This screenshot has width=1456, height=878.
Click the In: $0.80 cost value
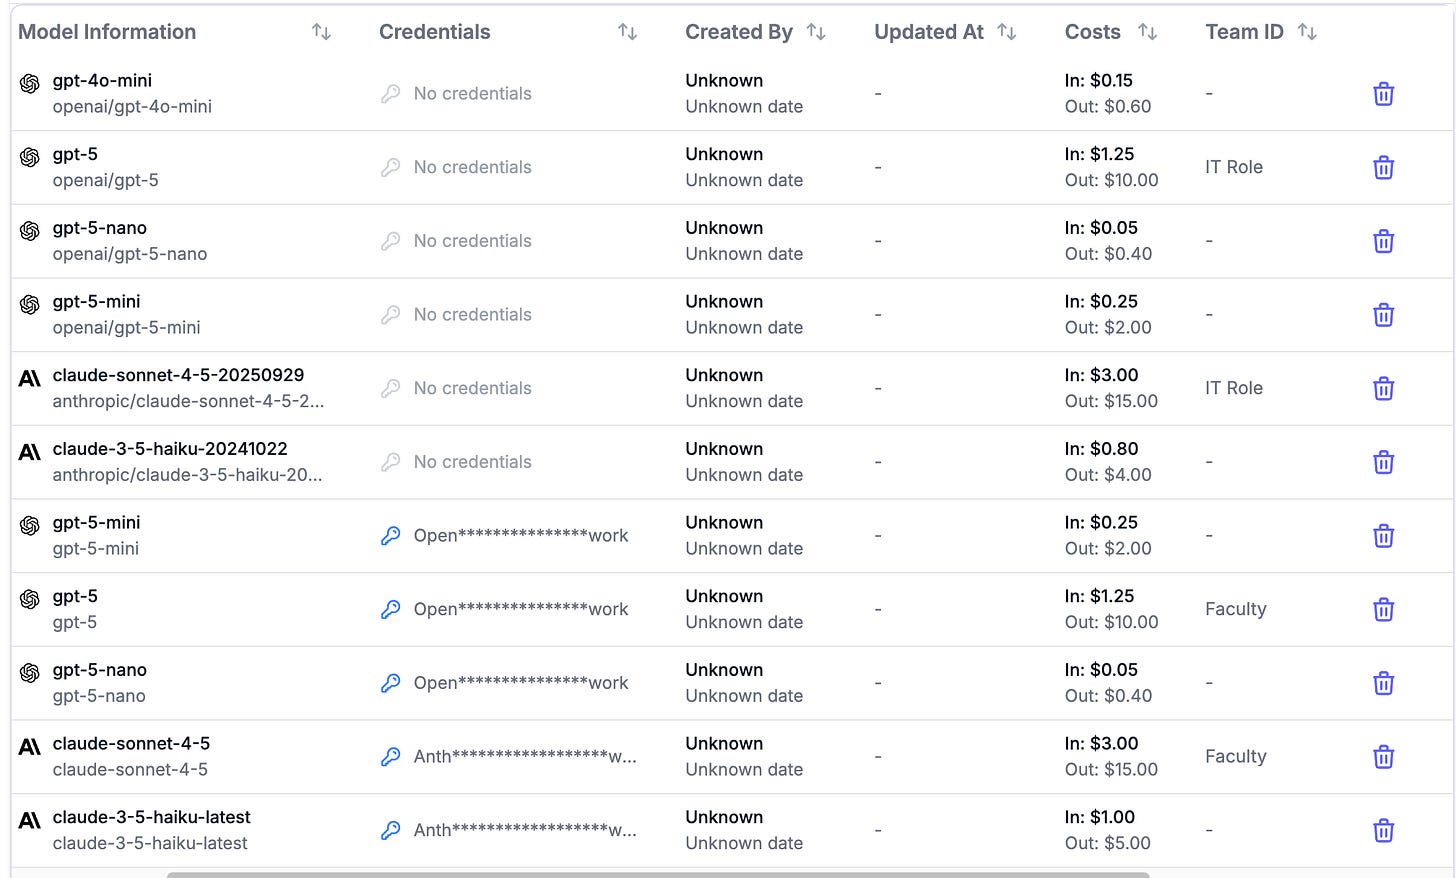(1101, 449)
